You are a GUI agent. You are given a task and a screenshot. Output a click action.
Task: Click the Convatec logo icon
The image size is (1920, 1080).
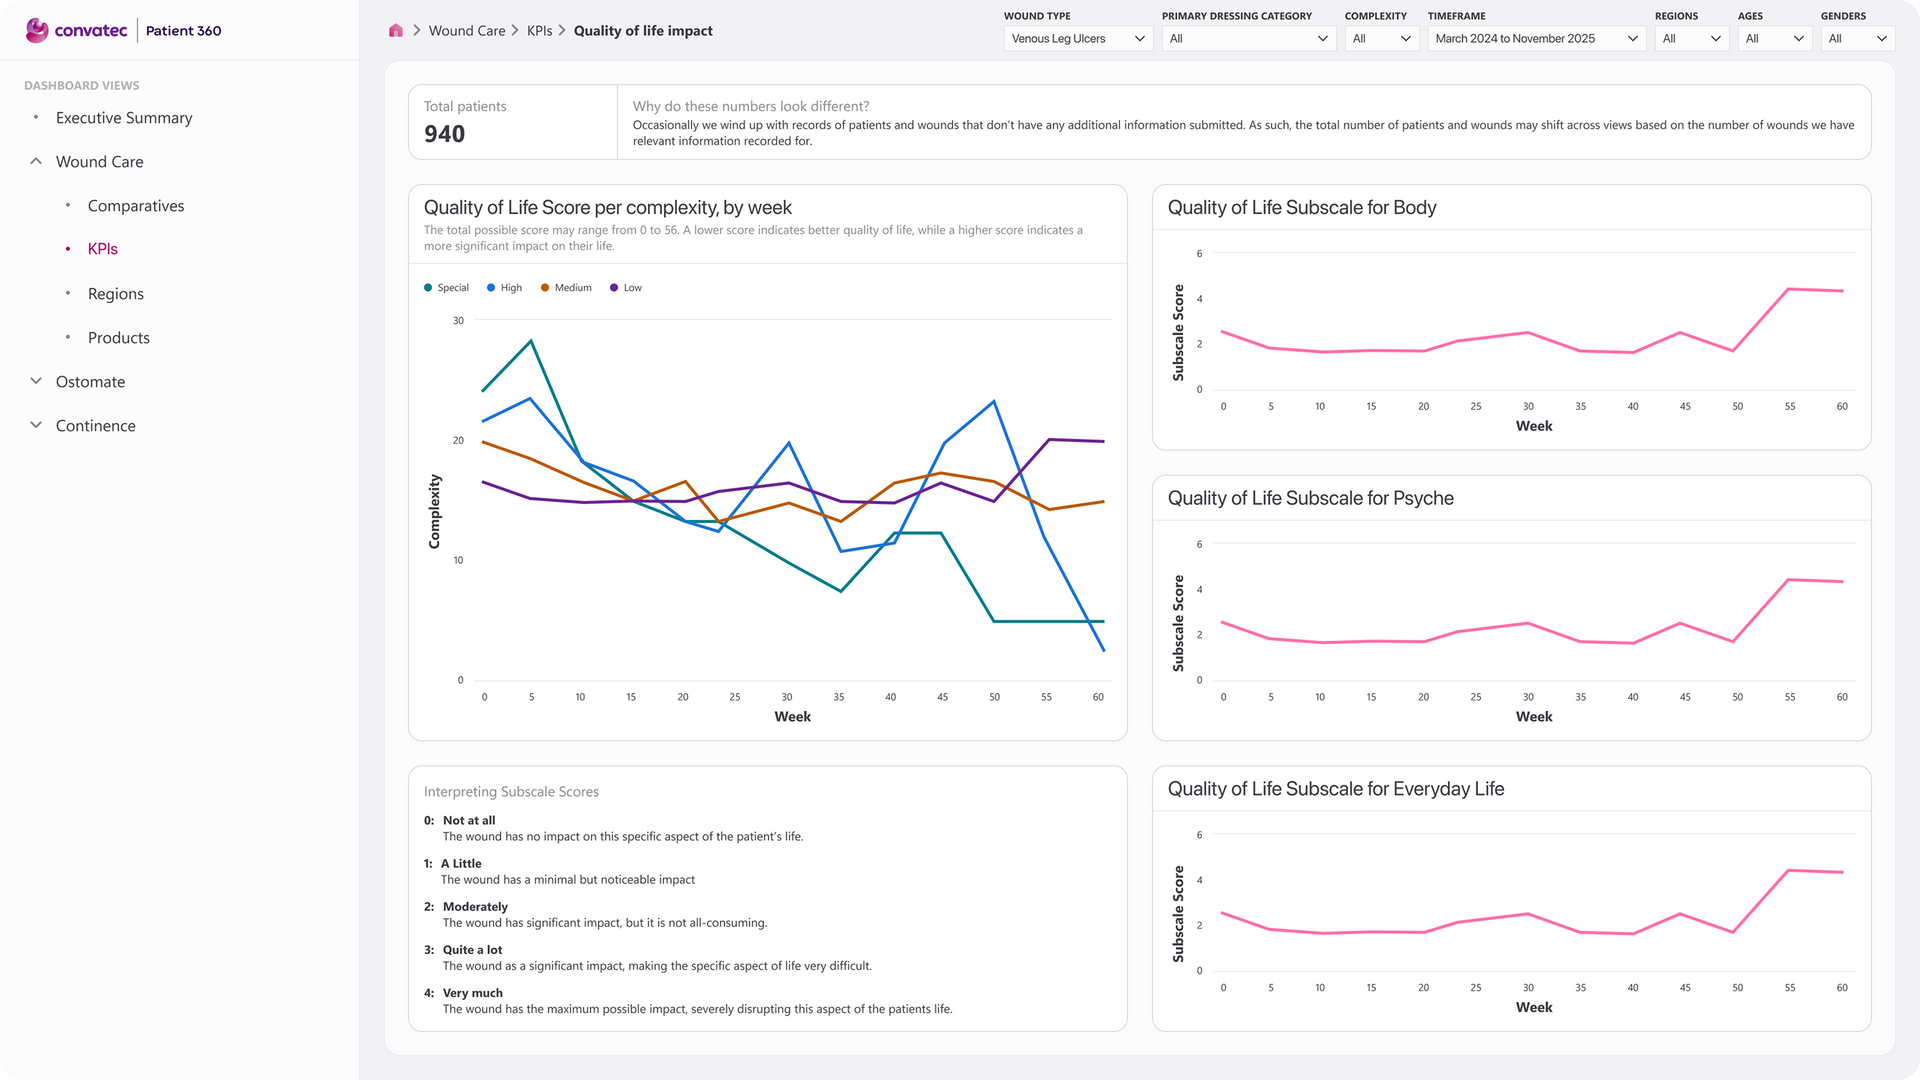37,30
